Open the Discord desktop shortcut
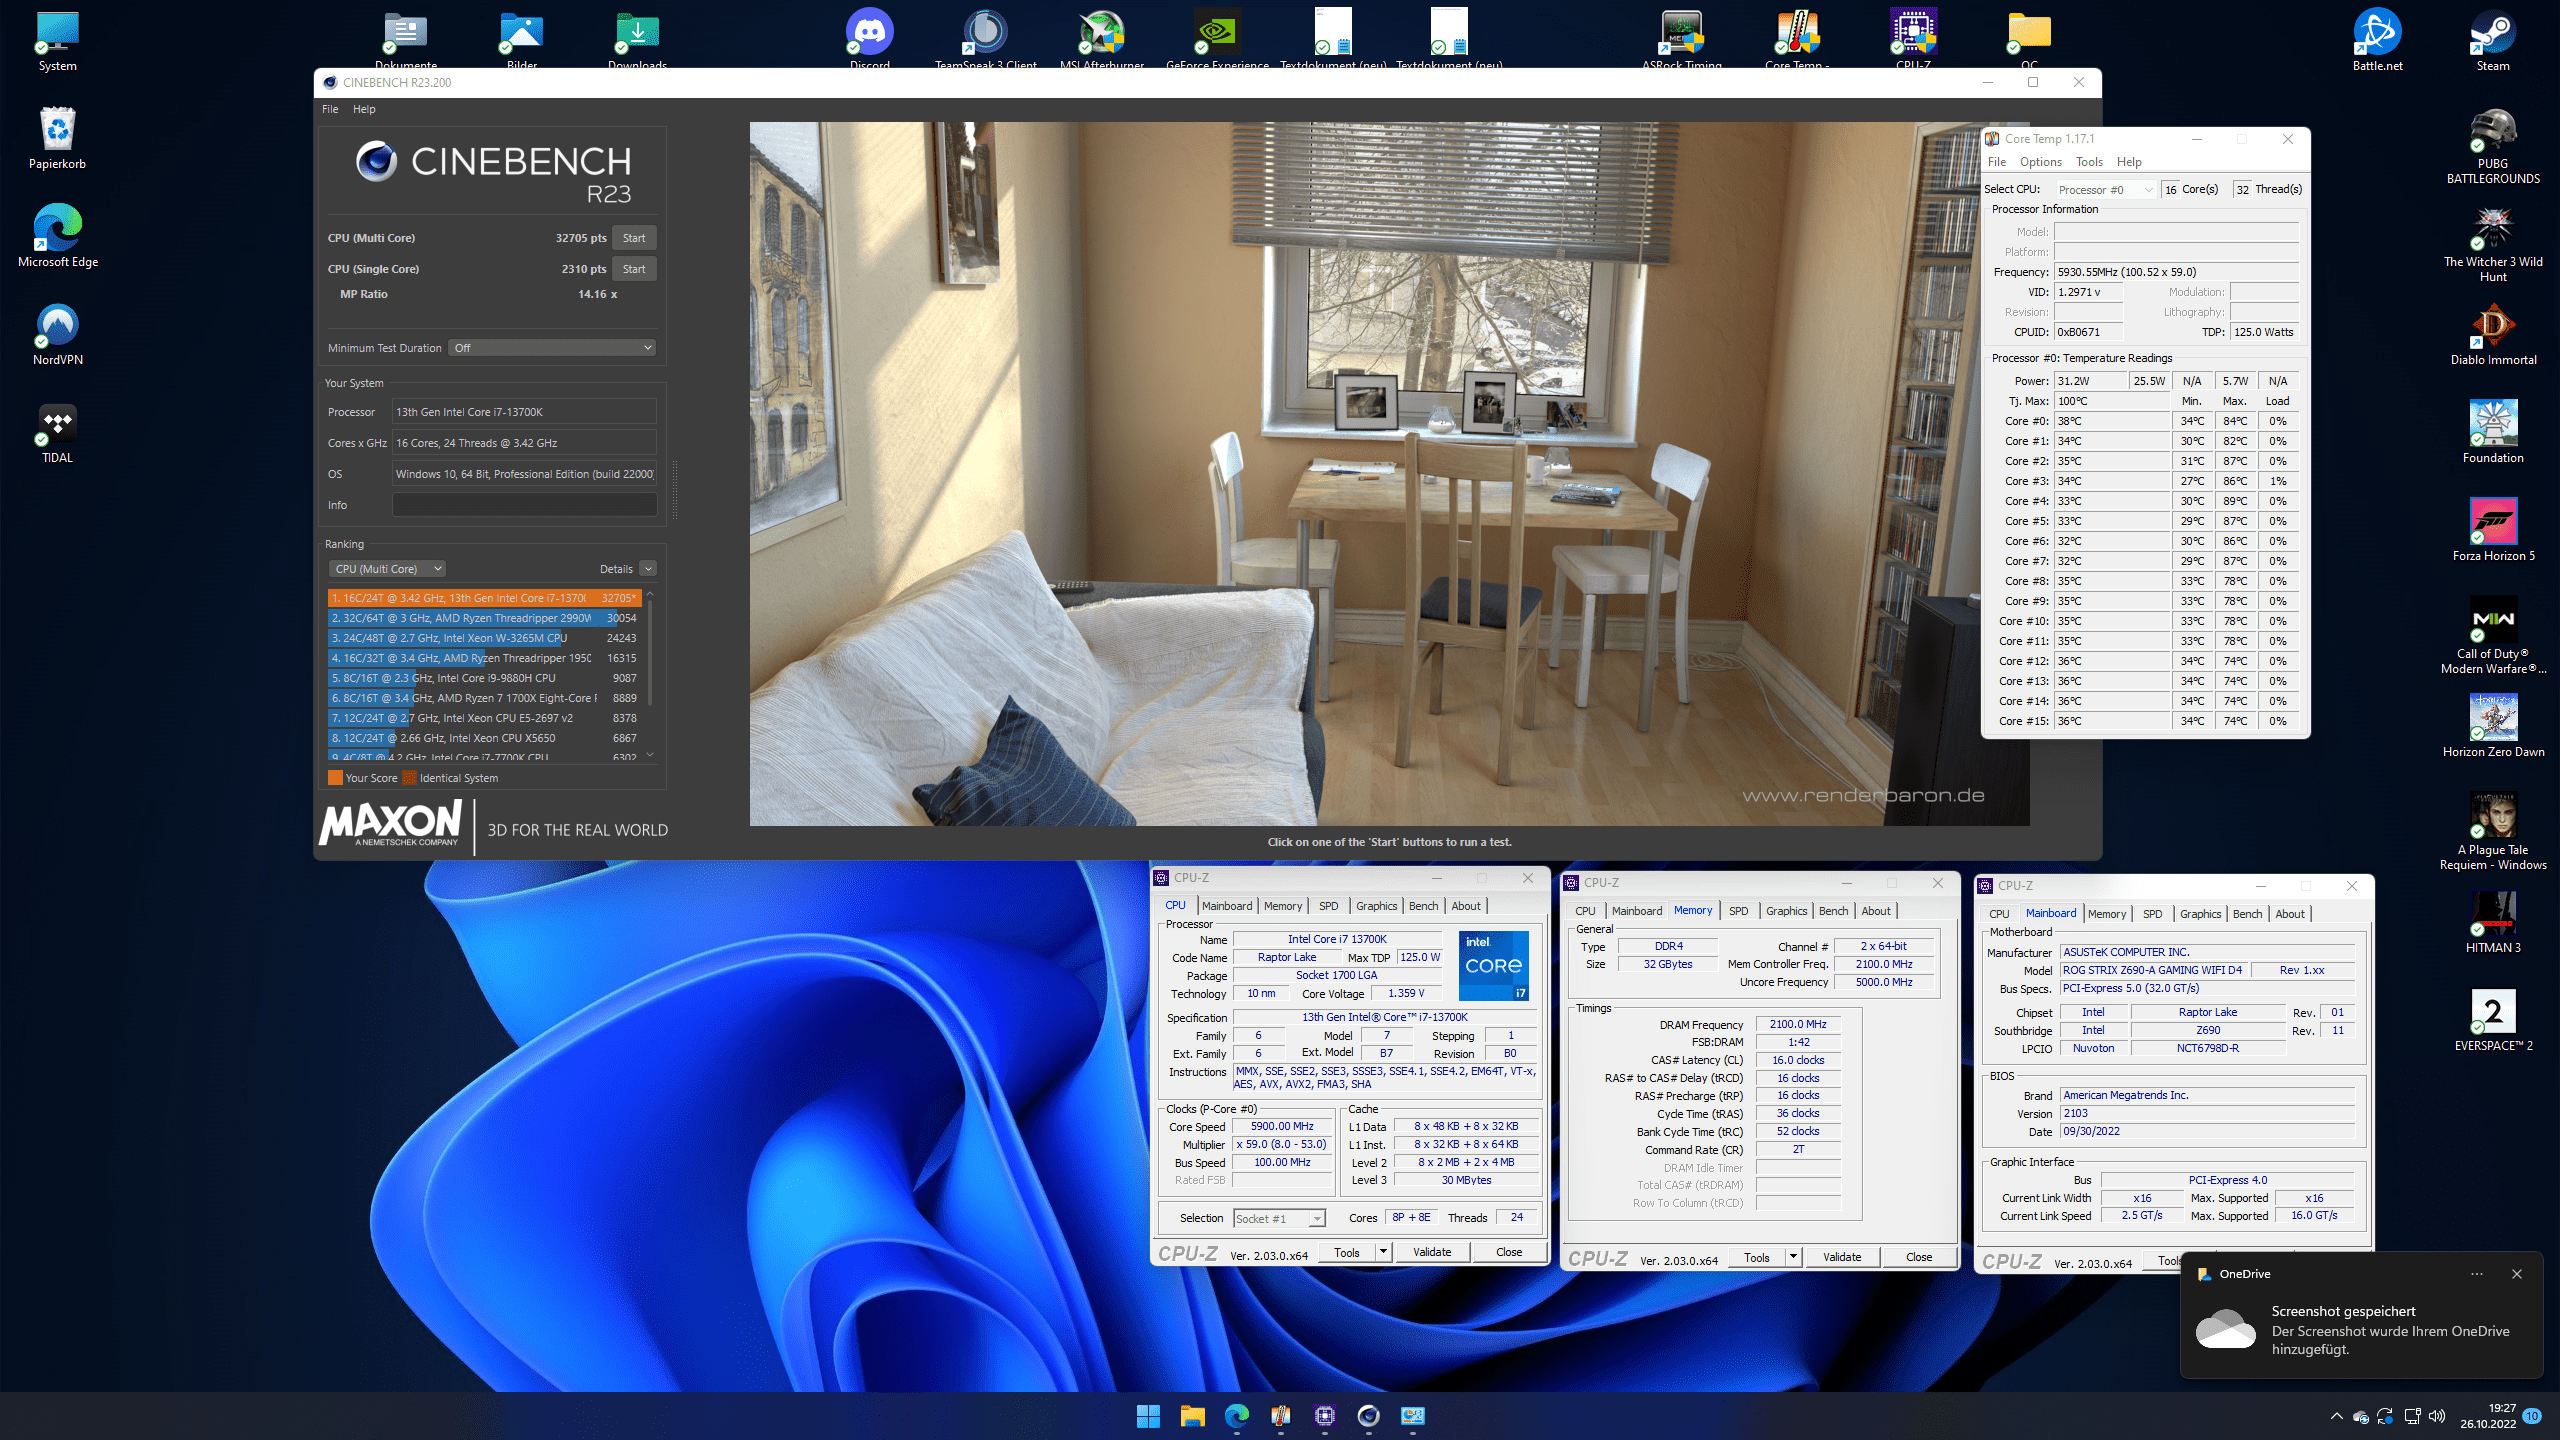The width and height of the screenshot is (2560, 1440). coord(869,38)
